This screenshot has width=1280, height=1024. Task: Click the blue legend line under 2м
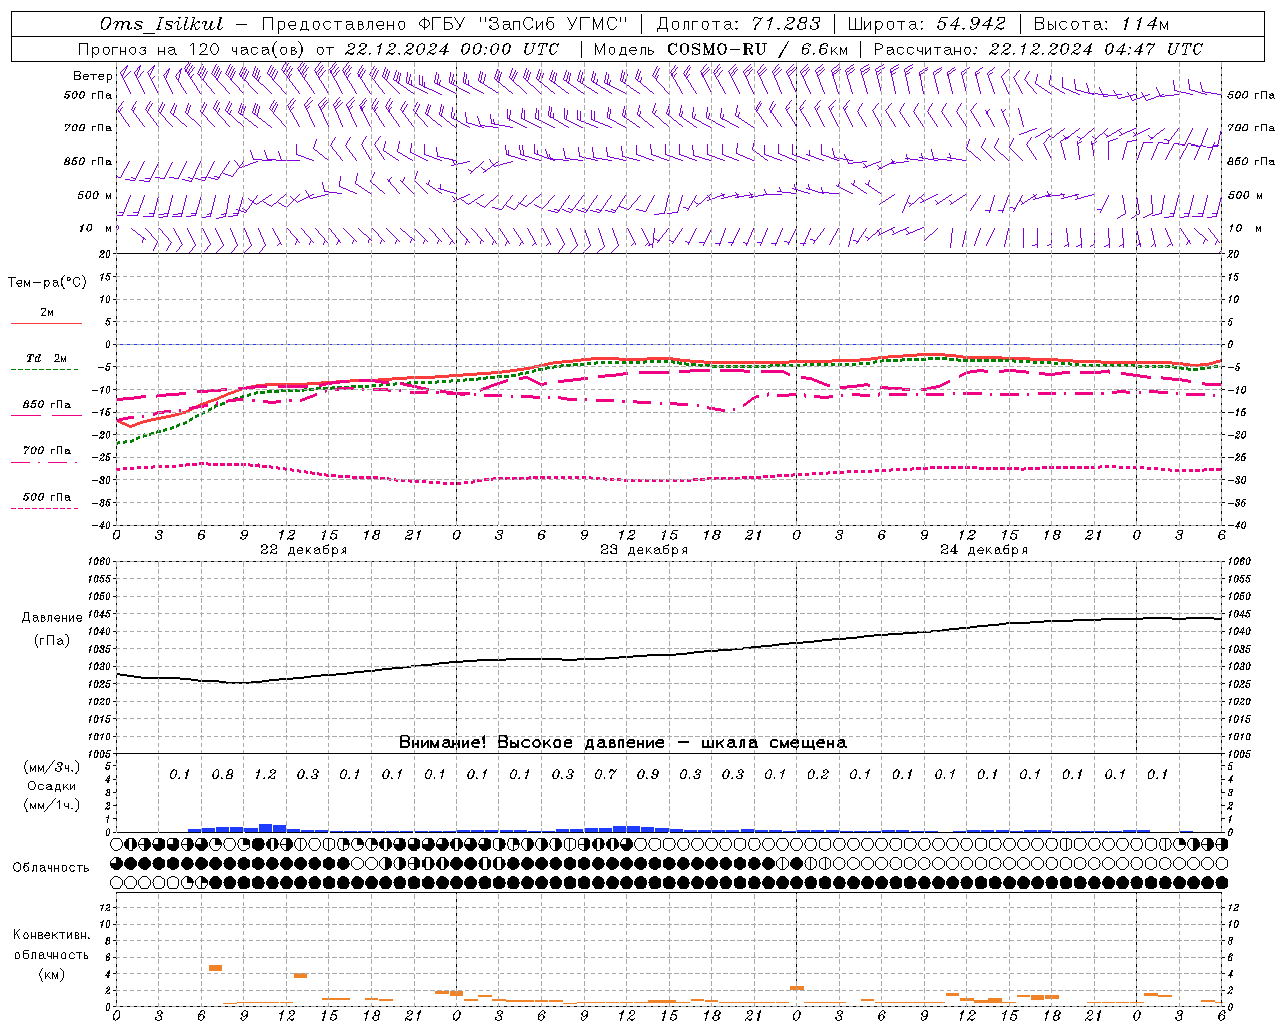(46, 324)
